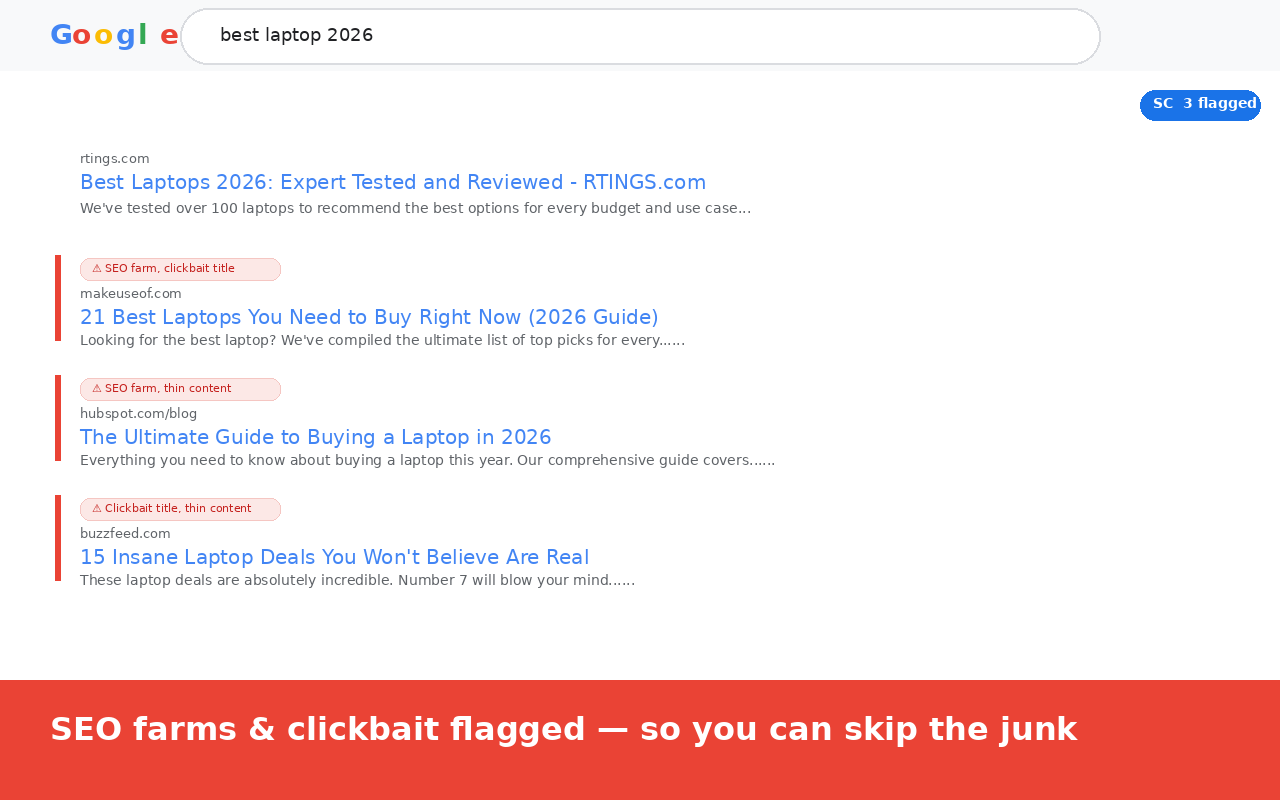This screenshot has width=1280, height=800.
Task: Click the rtings.com site address
Action: click(x=115, y=158)
